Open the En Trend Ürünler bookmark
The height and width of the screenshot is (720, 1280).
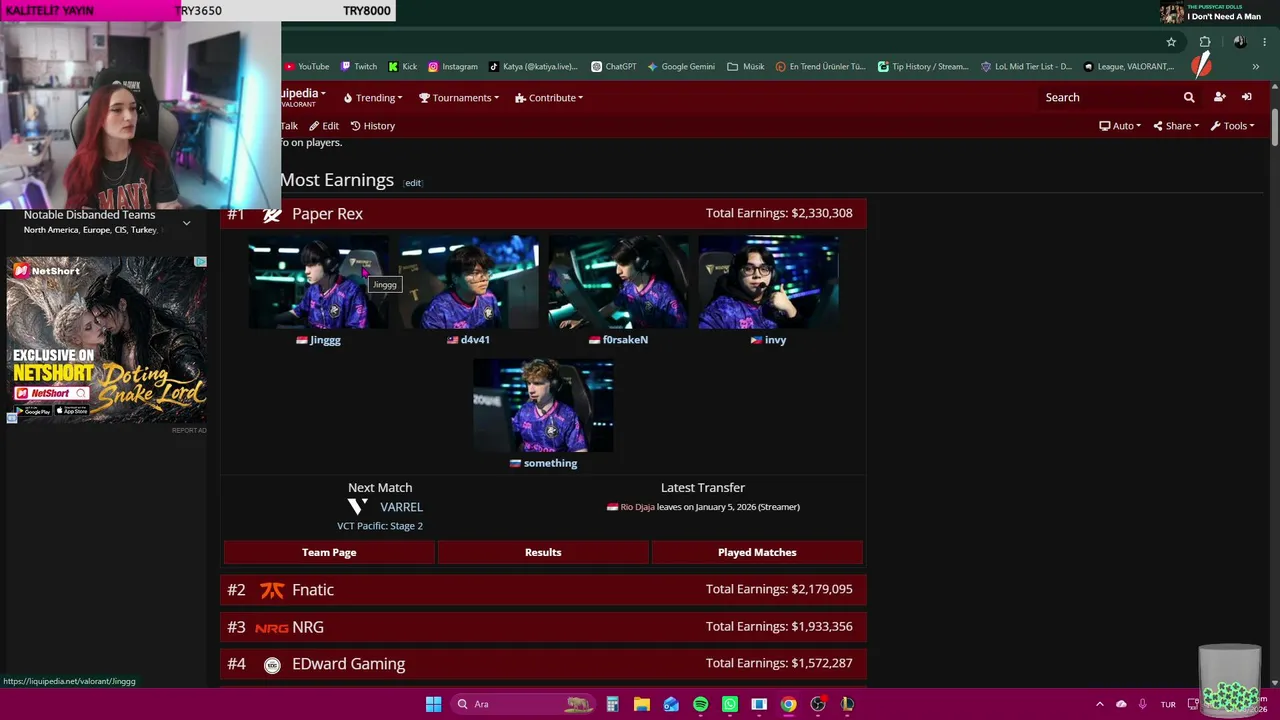[821, 67]
